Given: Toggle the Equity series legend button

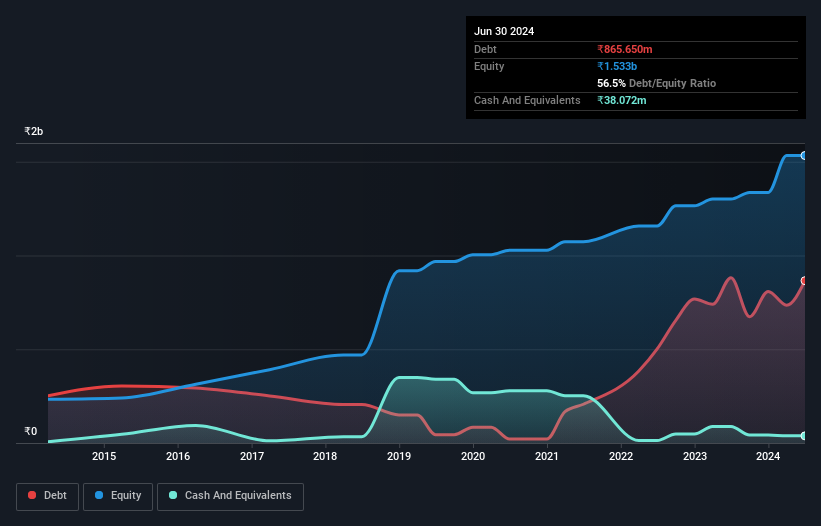Looking at the screenshot, I should click(x=118, y=496).
